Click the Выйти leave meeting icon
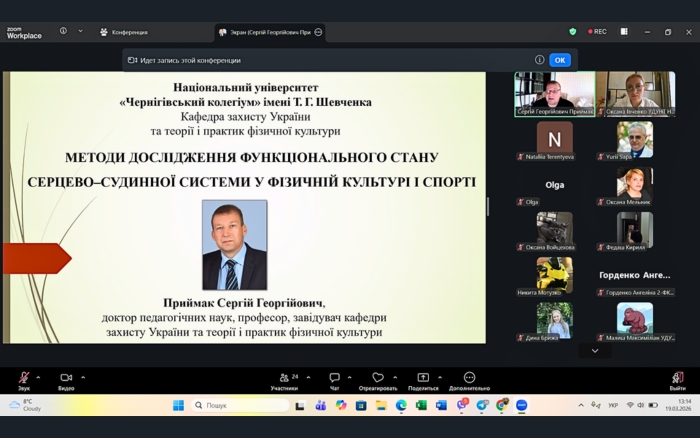Image resolution: width=700 pixels, height=438 pixels. (x=677, y=378)
